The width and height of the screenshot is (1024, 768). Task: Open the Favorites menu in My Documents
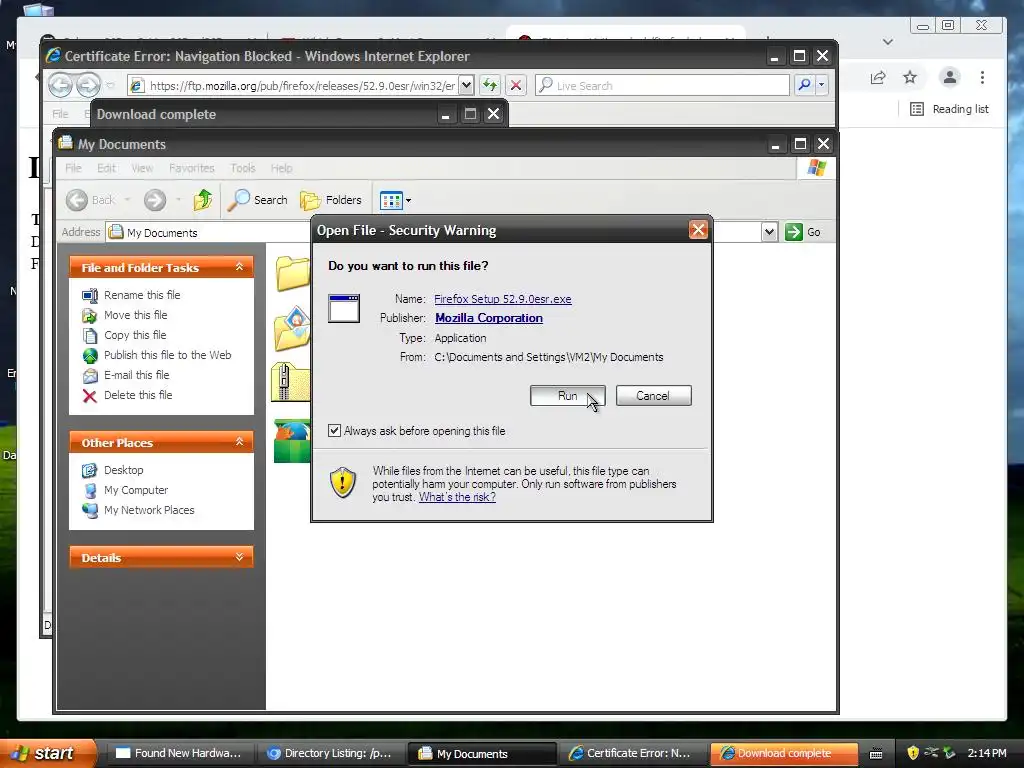(191, 168)
